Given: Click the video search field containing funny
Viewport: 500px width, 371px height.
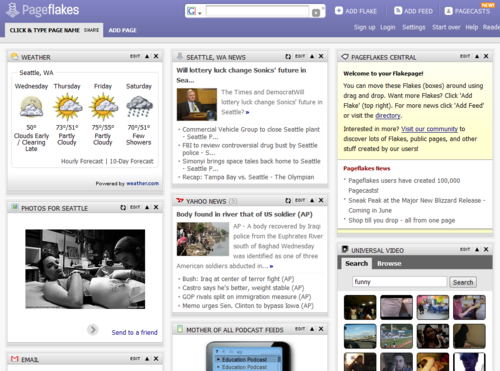Looking at the screenshot, I should tap(399, 282).
